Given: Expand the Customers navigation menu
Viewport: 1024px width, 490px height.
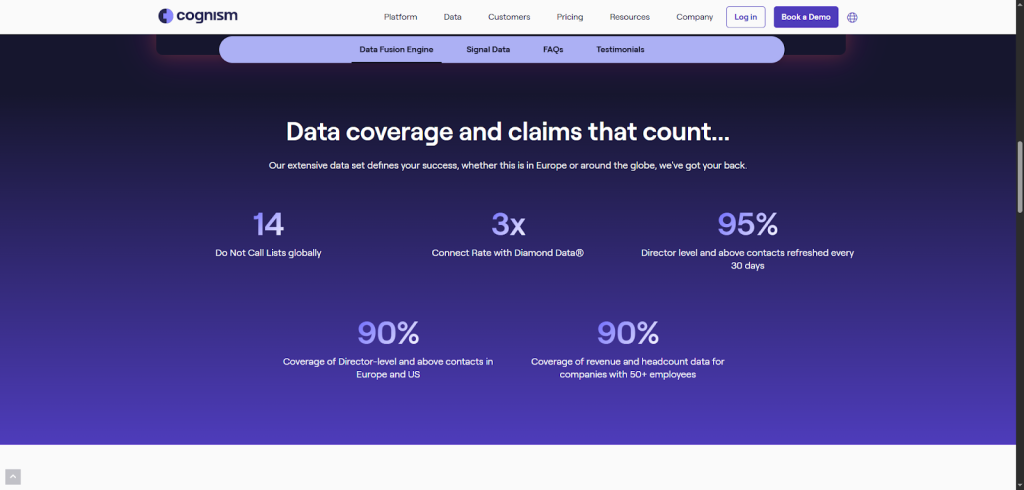Looking at the screenshot, I should coord(509,17).
